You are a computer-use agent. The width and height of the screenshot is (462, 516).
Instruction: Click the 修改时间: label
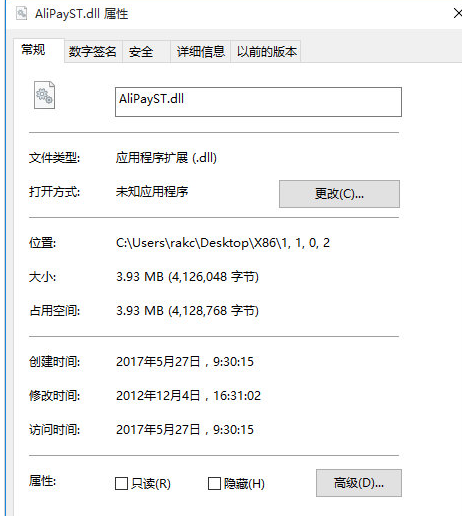(54, 396)
